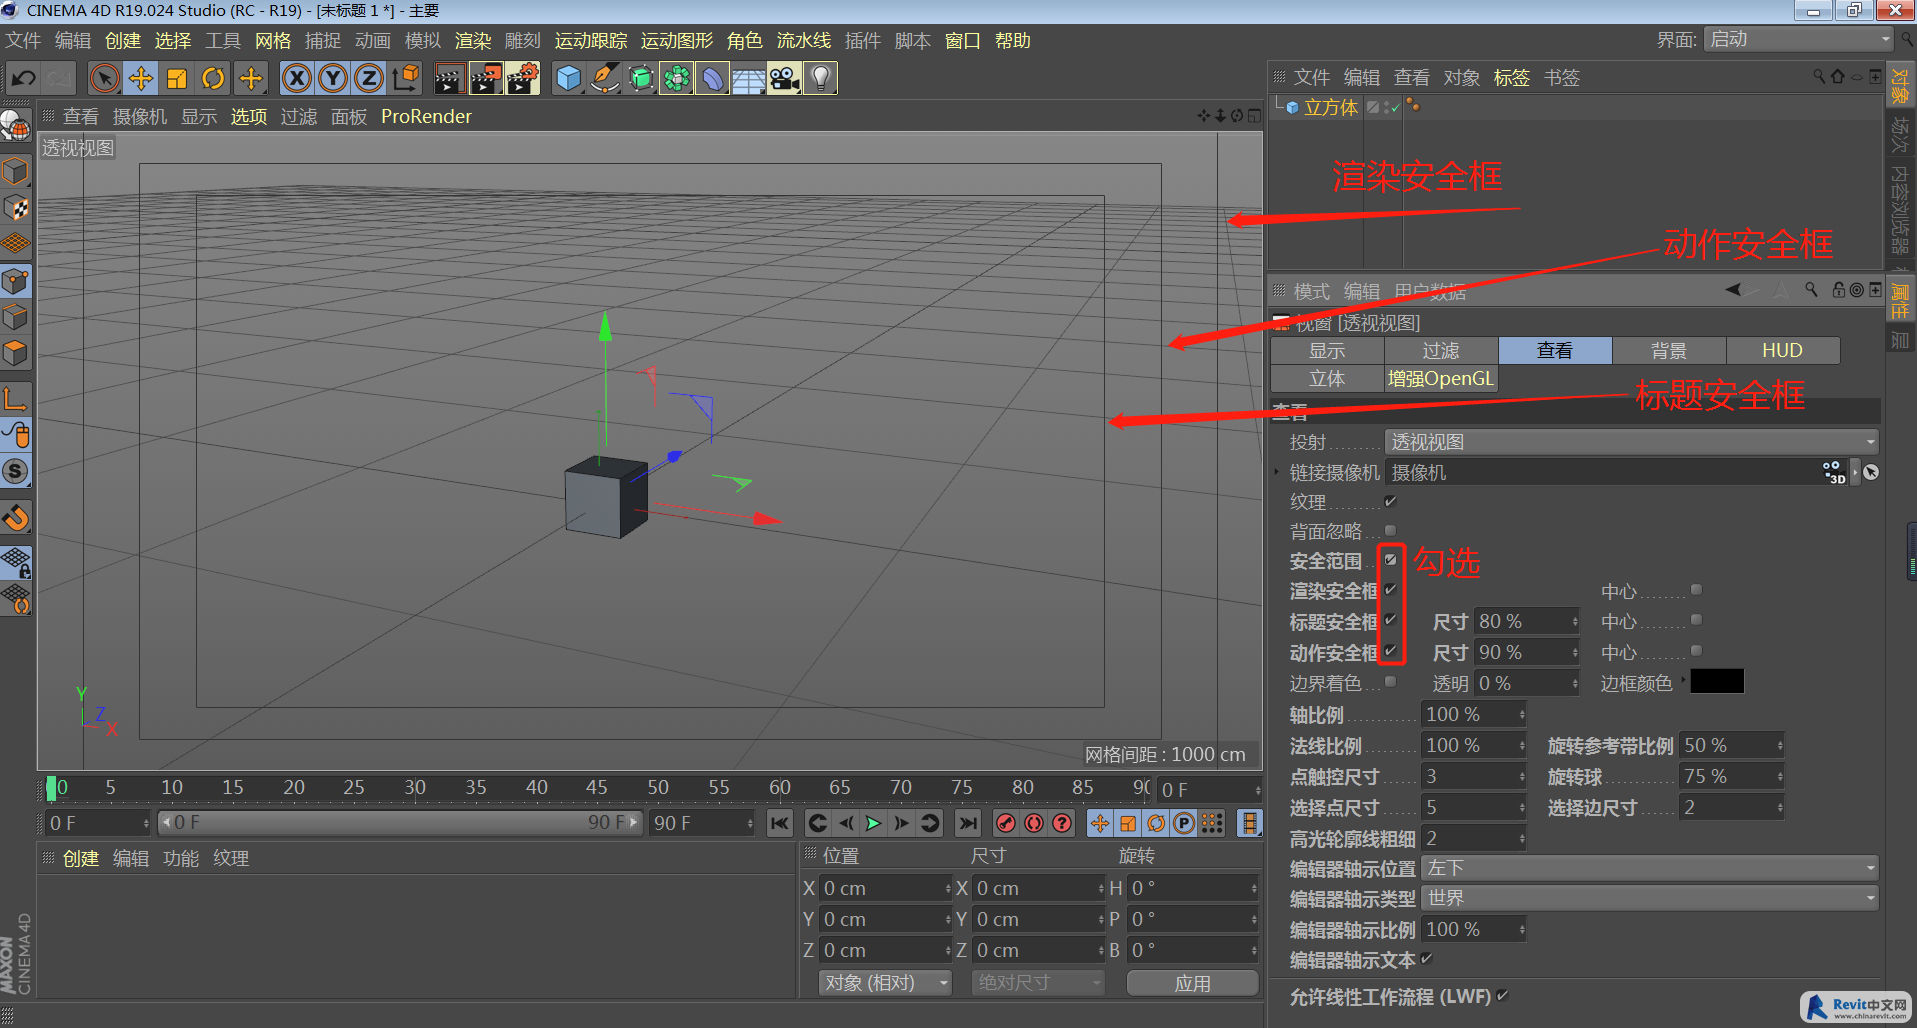Switch to the HUD attribute tab

pos(1782,351)
